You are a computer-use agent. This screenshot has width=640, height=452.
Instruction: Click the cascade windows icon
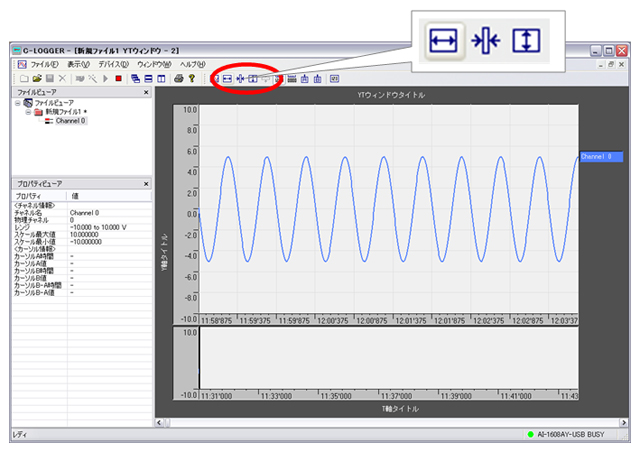click(x=136, y=78)
